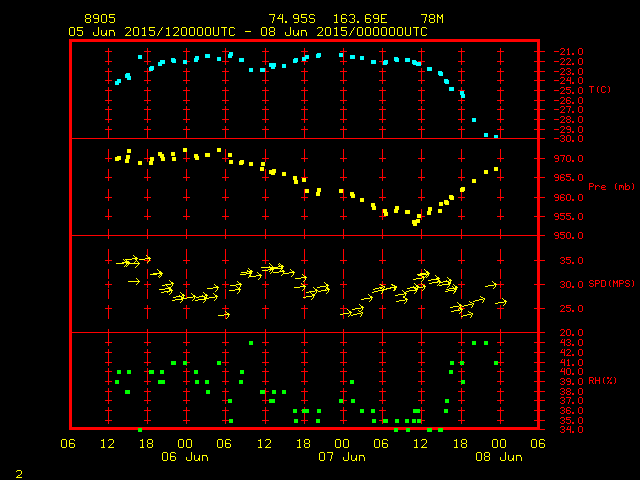Click the -21.0 temperature tick value
640x480 pixels.
click(568, 52)
